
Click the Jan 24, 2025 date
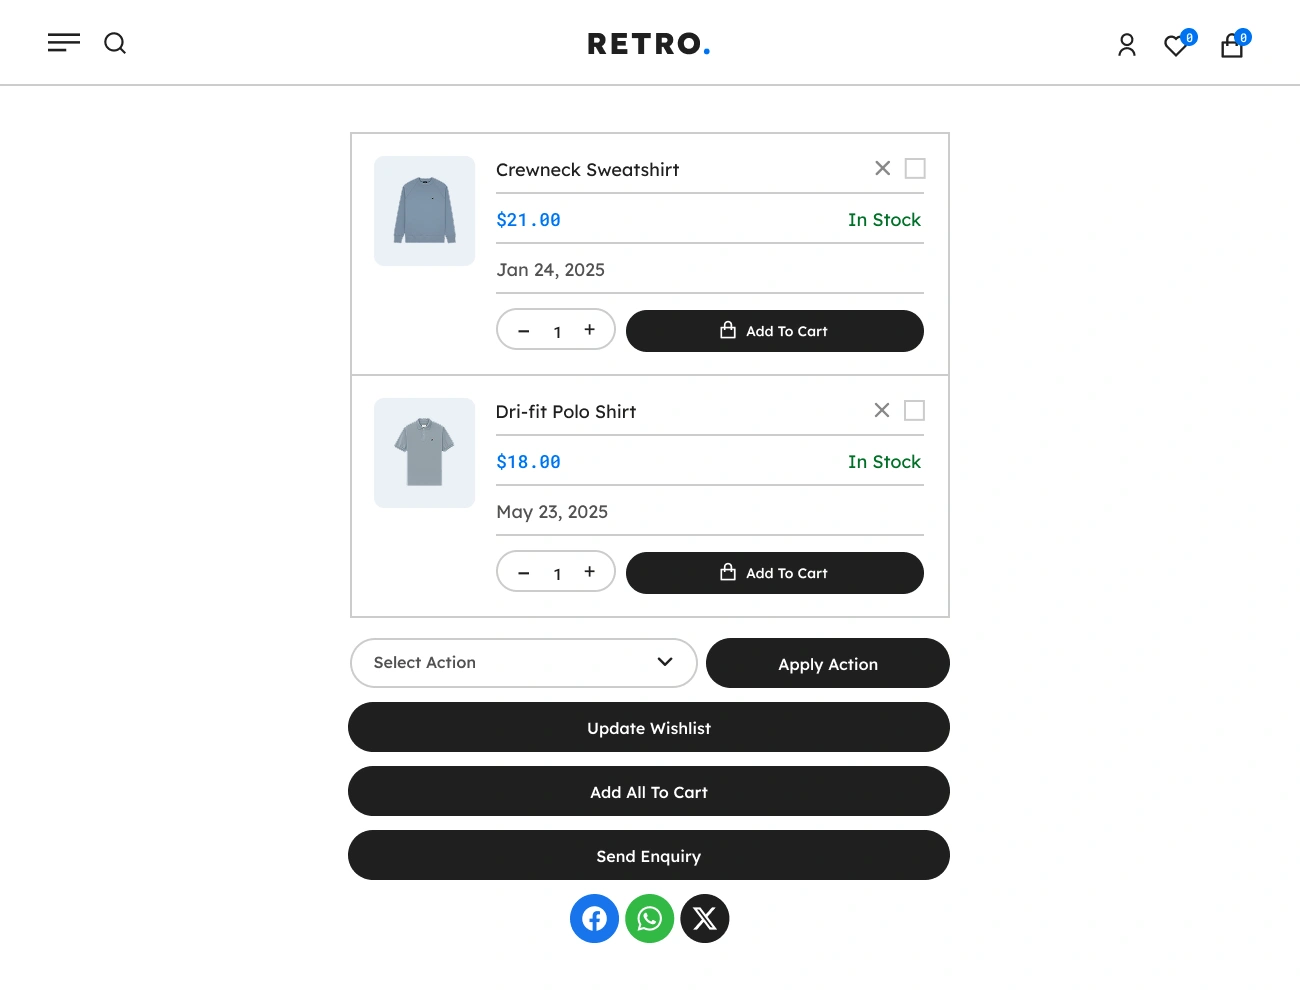point(551,270)
